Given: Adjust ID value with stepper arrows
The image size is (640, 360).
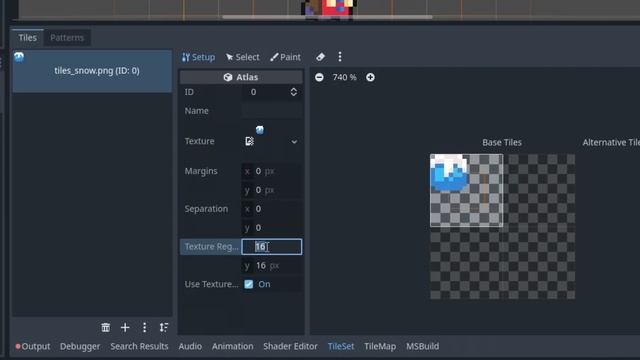Looking at the screenshot, I should [293, 92].
